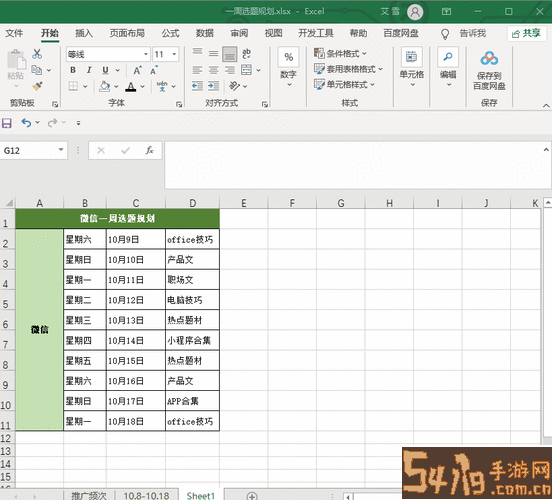
Task: Expand the formula bar
Action: (x=546, y=150)
